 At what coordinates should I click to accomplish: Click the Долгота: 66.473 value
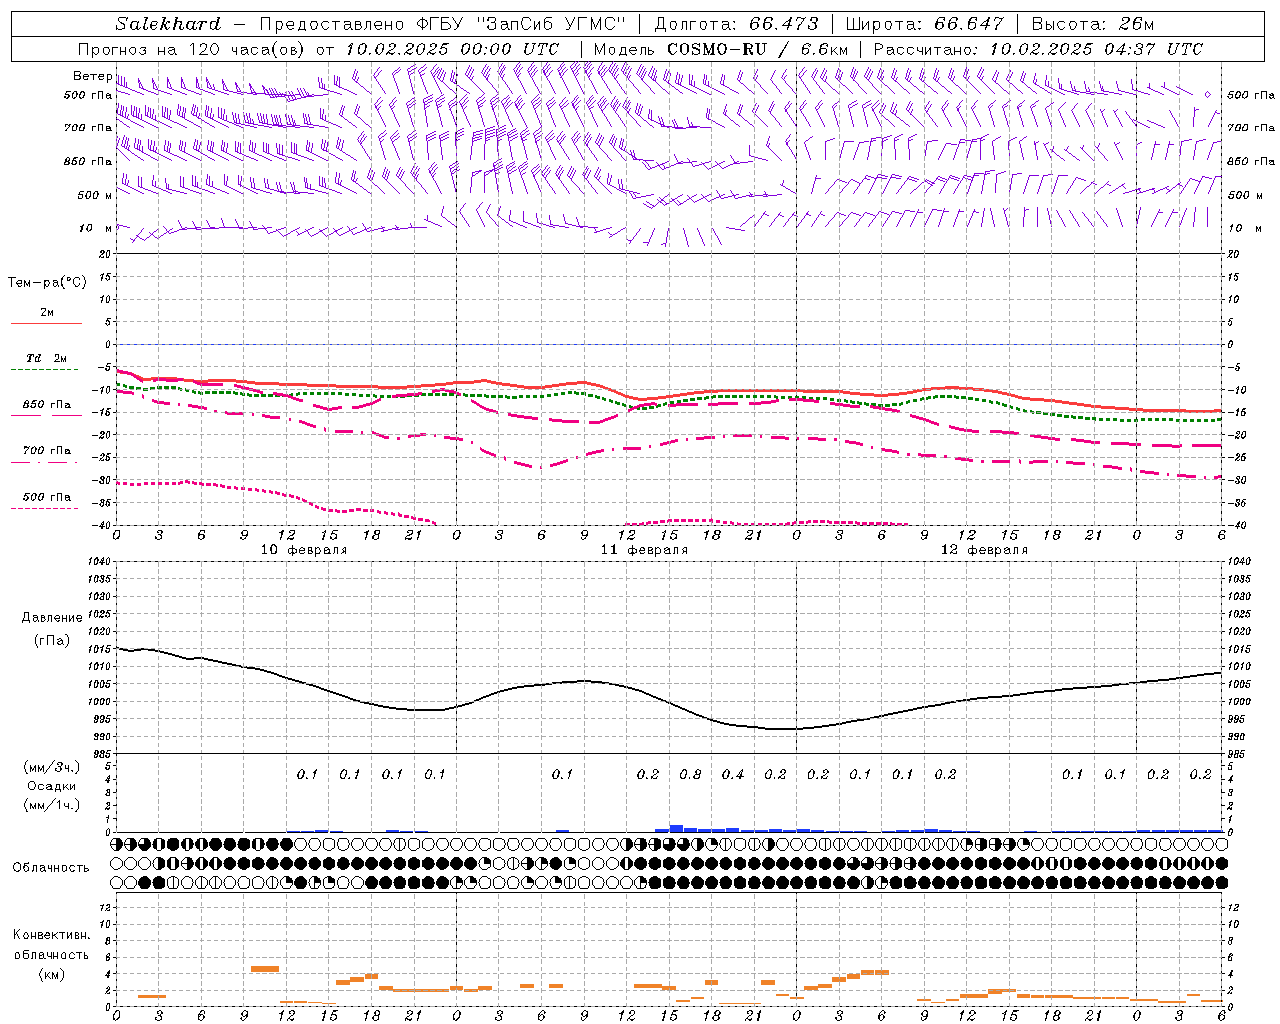(737, 24)
